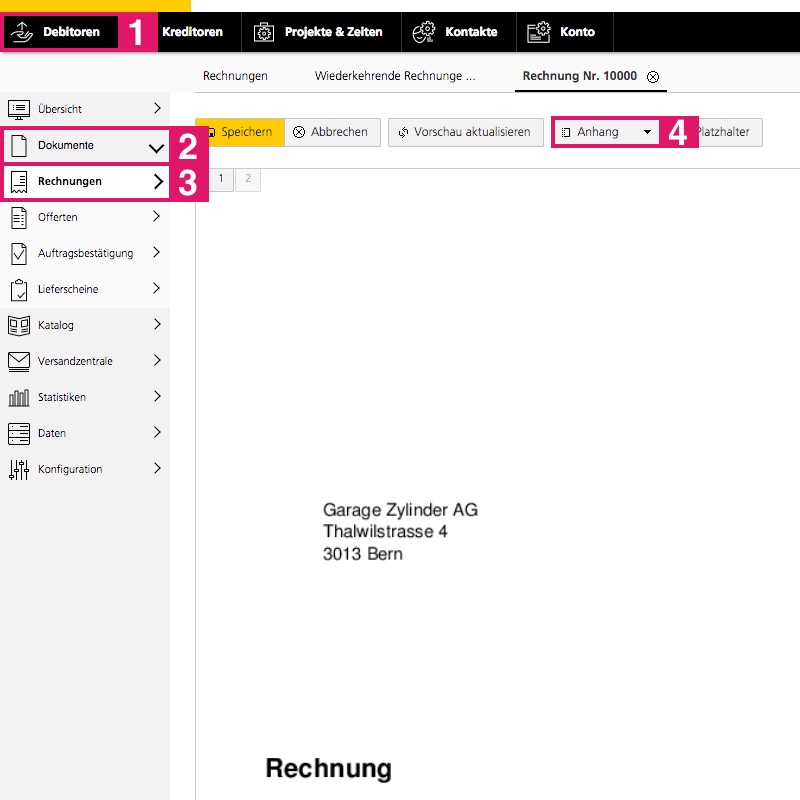Image resolution: width=800 pixels, height=800 pixels.
Task: Click the Konfiguration sliders icon
Action: pos(18,469)
